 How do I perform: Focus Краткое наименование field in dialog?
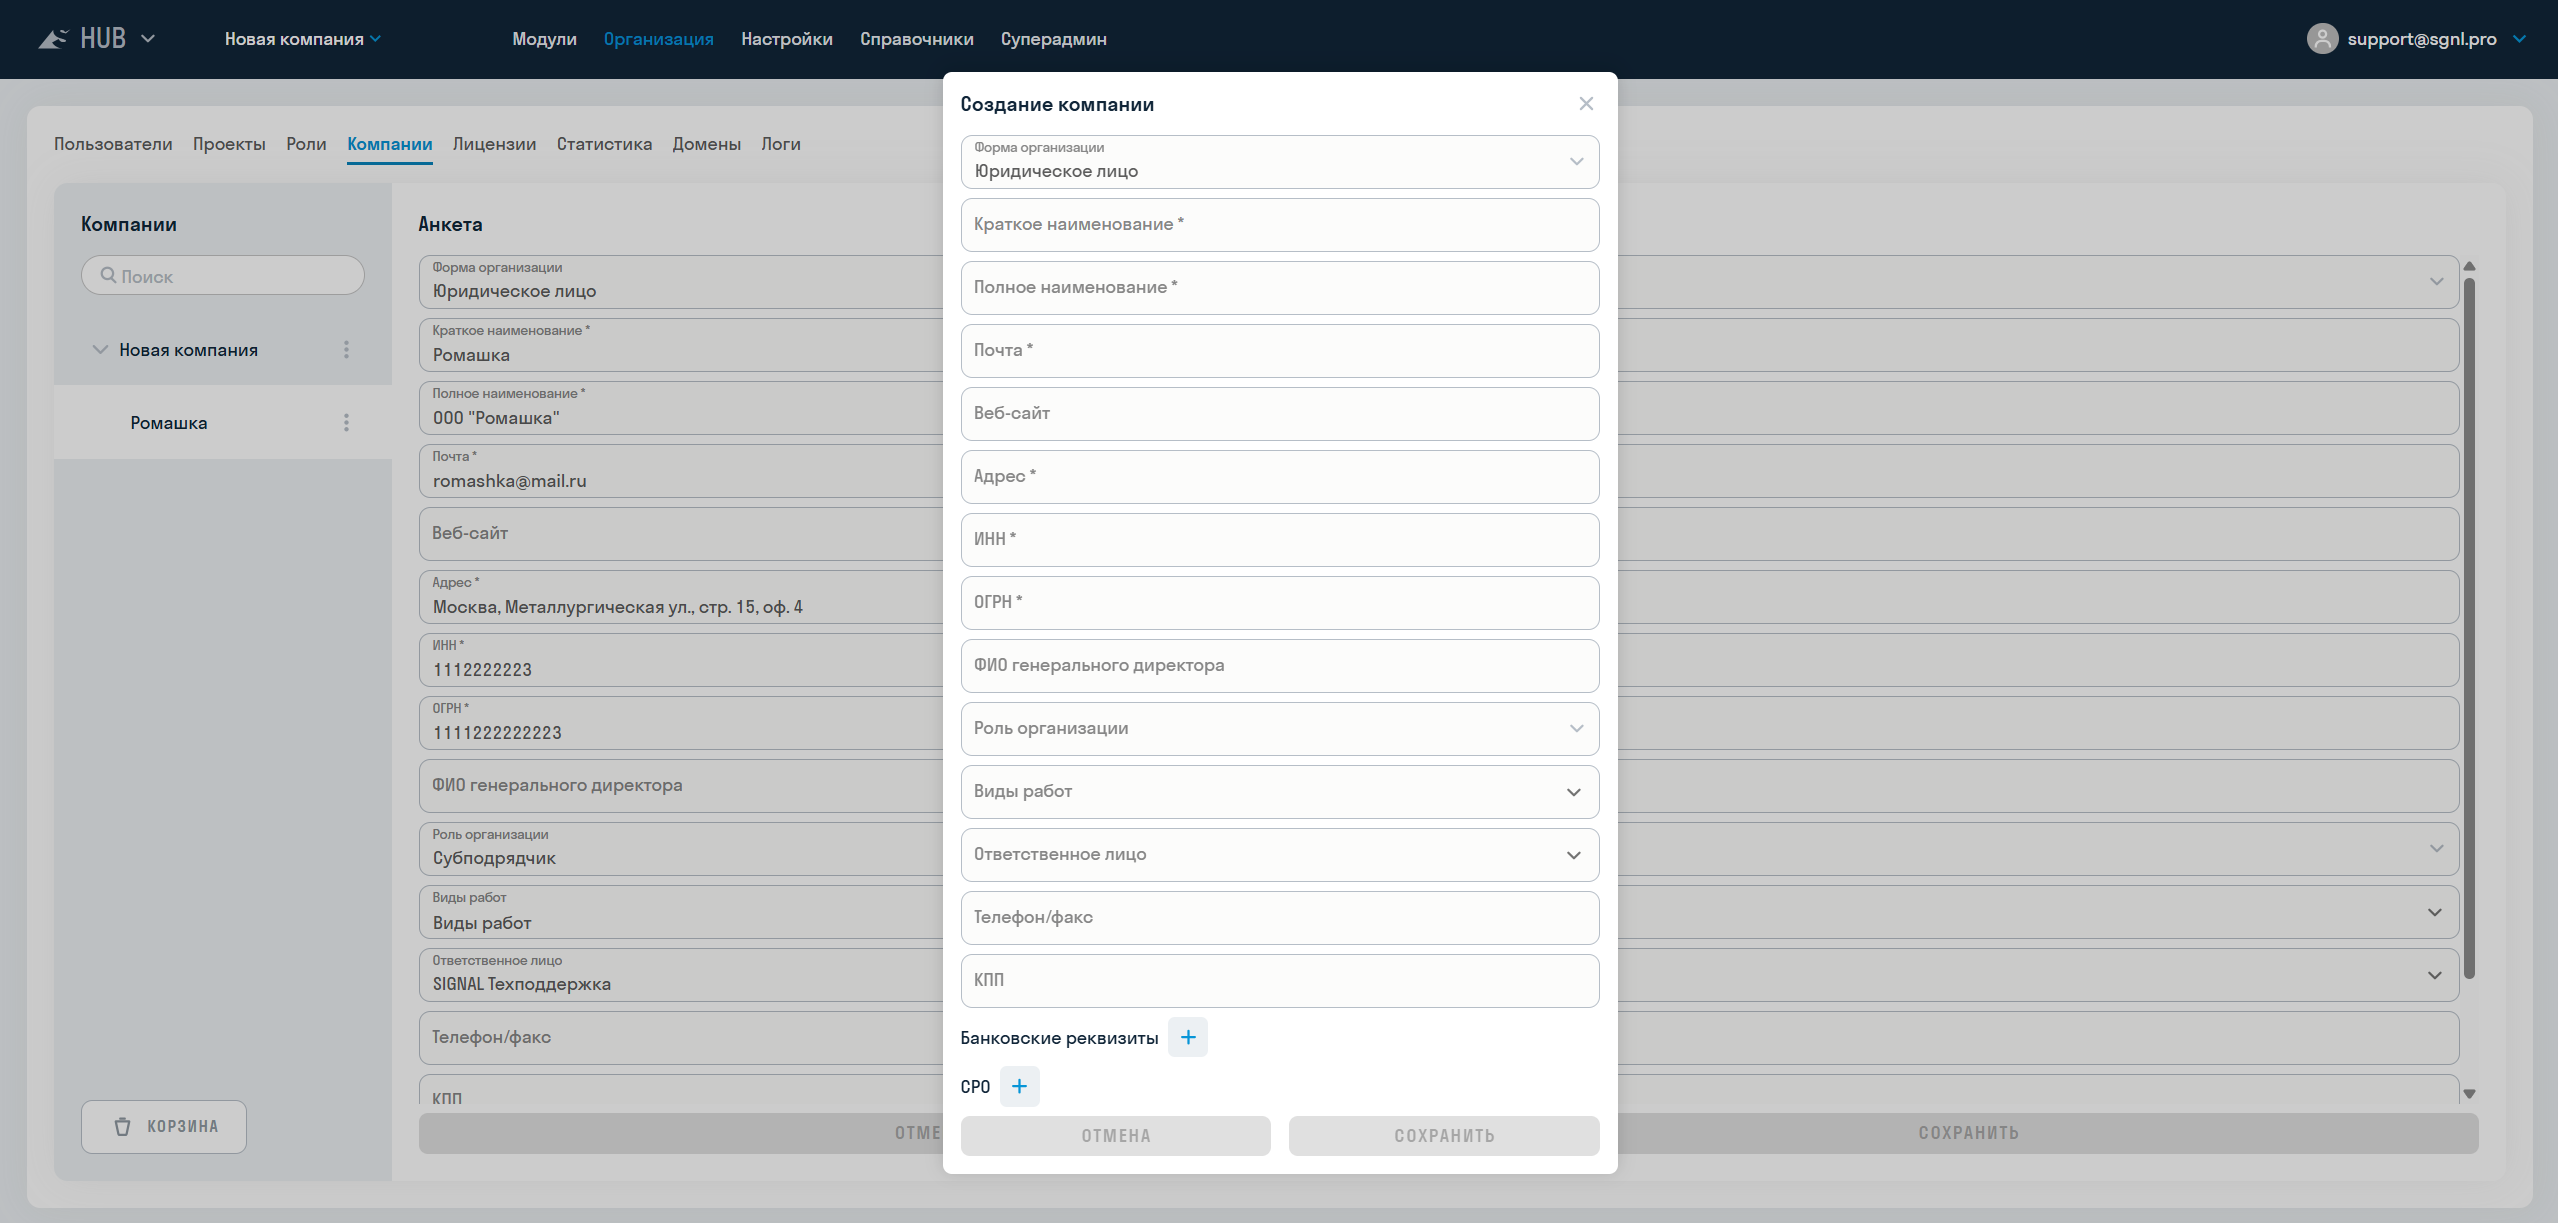(x=1279, y=225)
